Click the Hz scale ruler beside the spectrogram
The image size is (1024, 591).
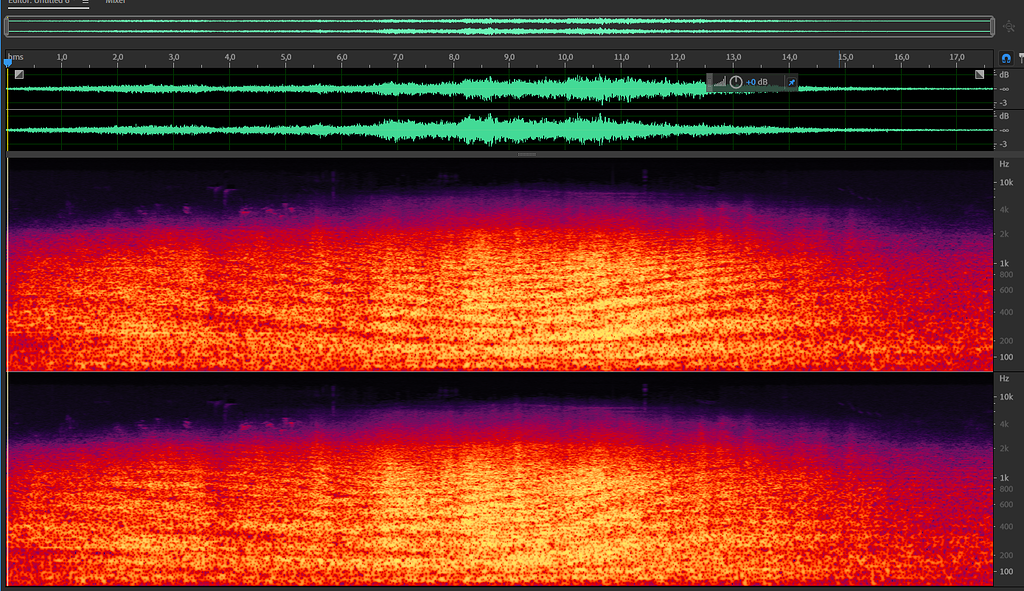coord(1005,260)
